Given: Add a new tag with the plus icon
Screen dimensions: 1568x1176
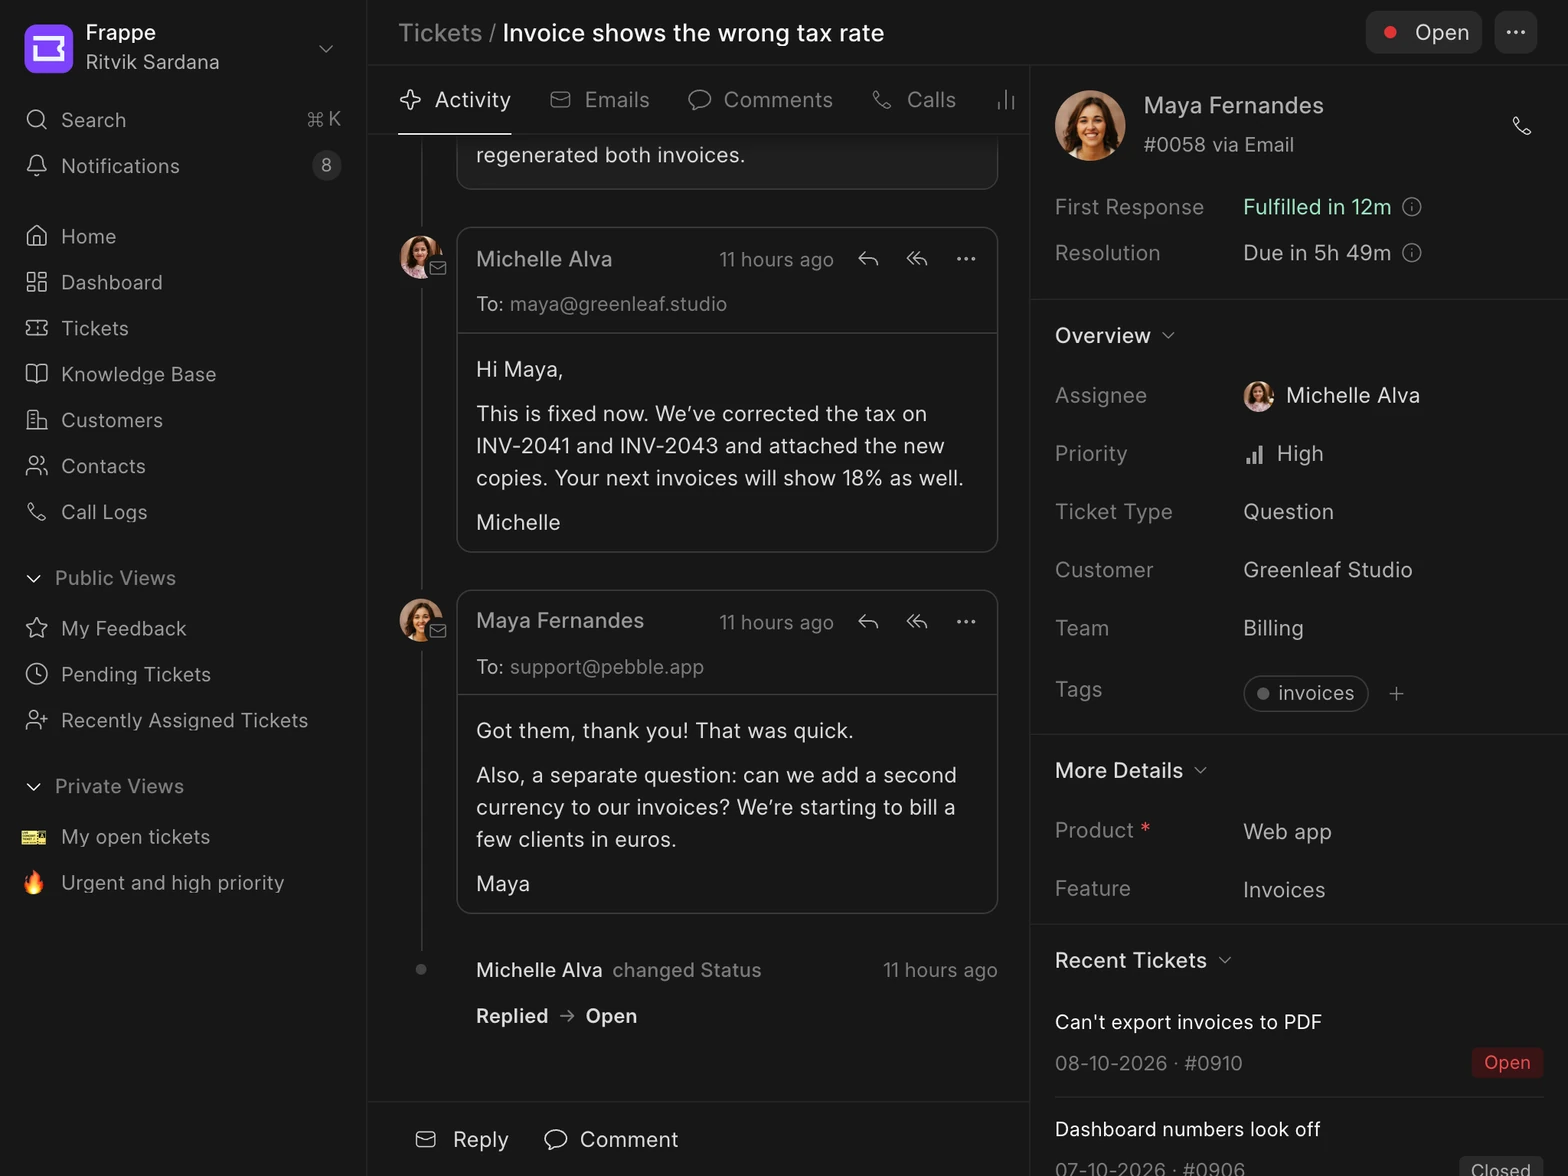Looking at the screenshot, I should (1397, 693).
